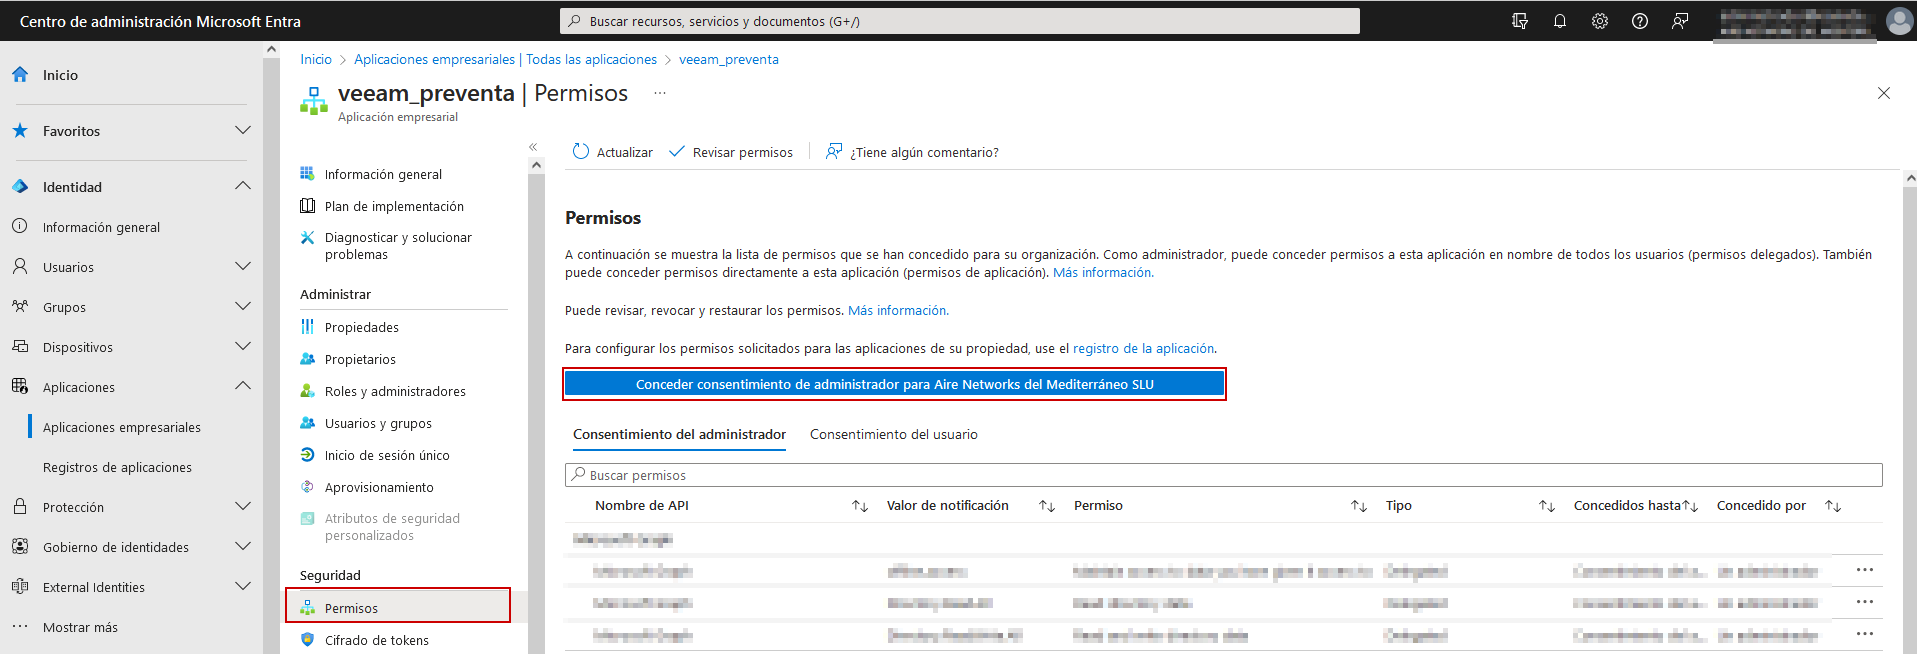The image size is (1917, 654).
Task: Collapse the Identidad section
Action: [x=242, y=187]
